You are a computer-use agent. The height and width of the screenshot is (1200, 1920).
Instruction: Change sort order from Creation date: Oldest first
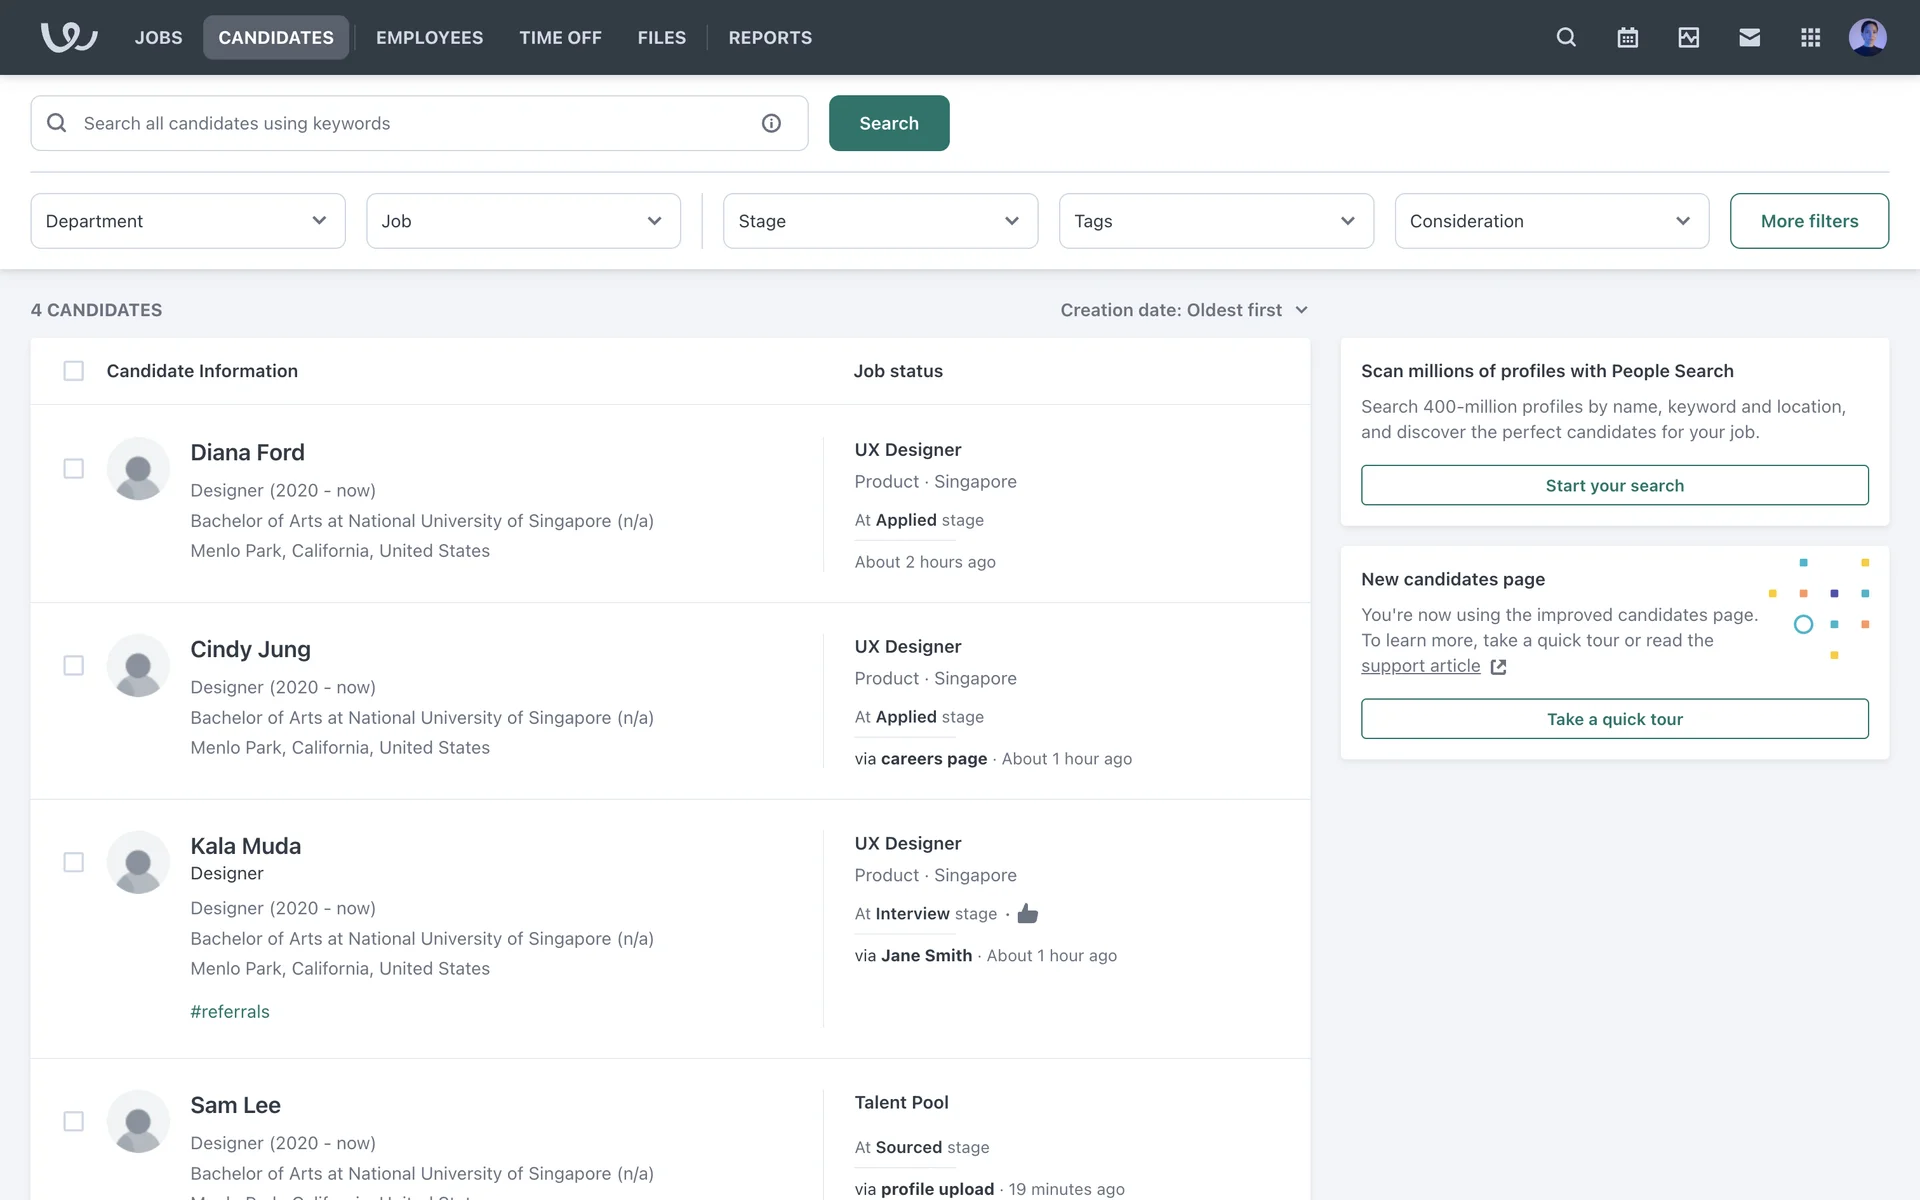coord(1184,310)
